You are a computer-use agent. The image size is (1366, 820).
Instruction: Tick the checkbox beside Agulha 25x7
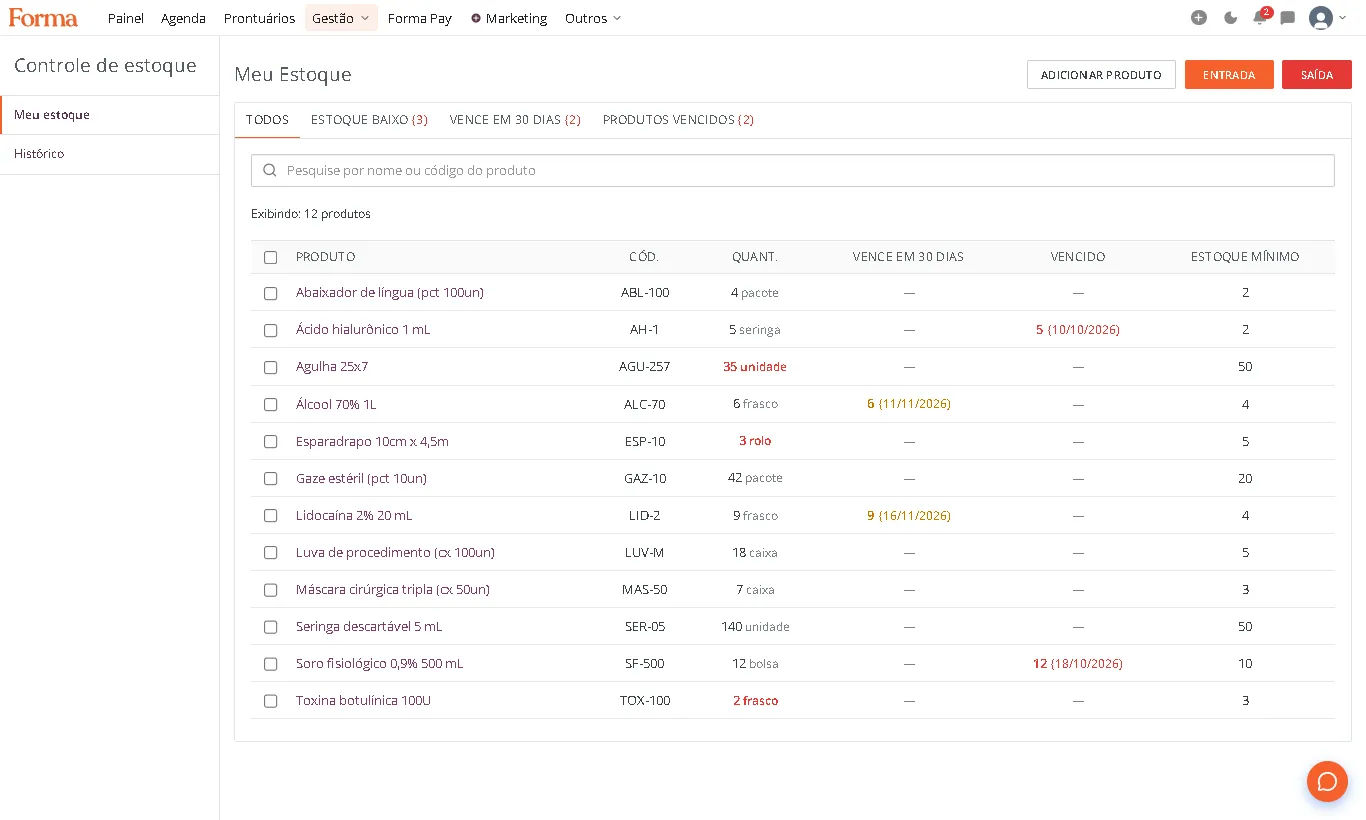270,367
